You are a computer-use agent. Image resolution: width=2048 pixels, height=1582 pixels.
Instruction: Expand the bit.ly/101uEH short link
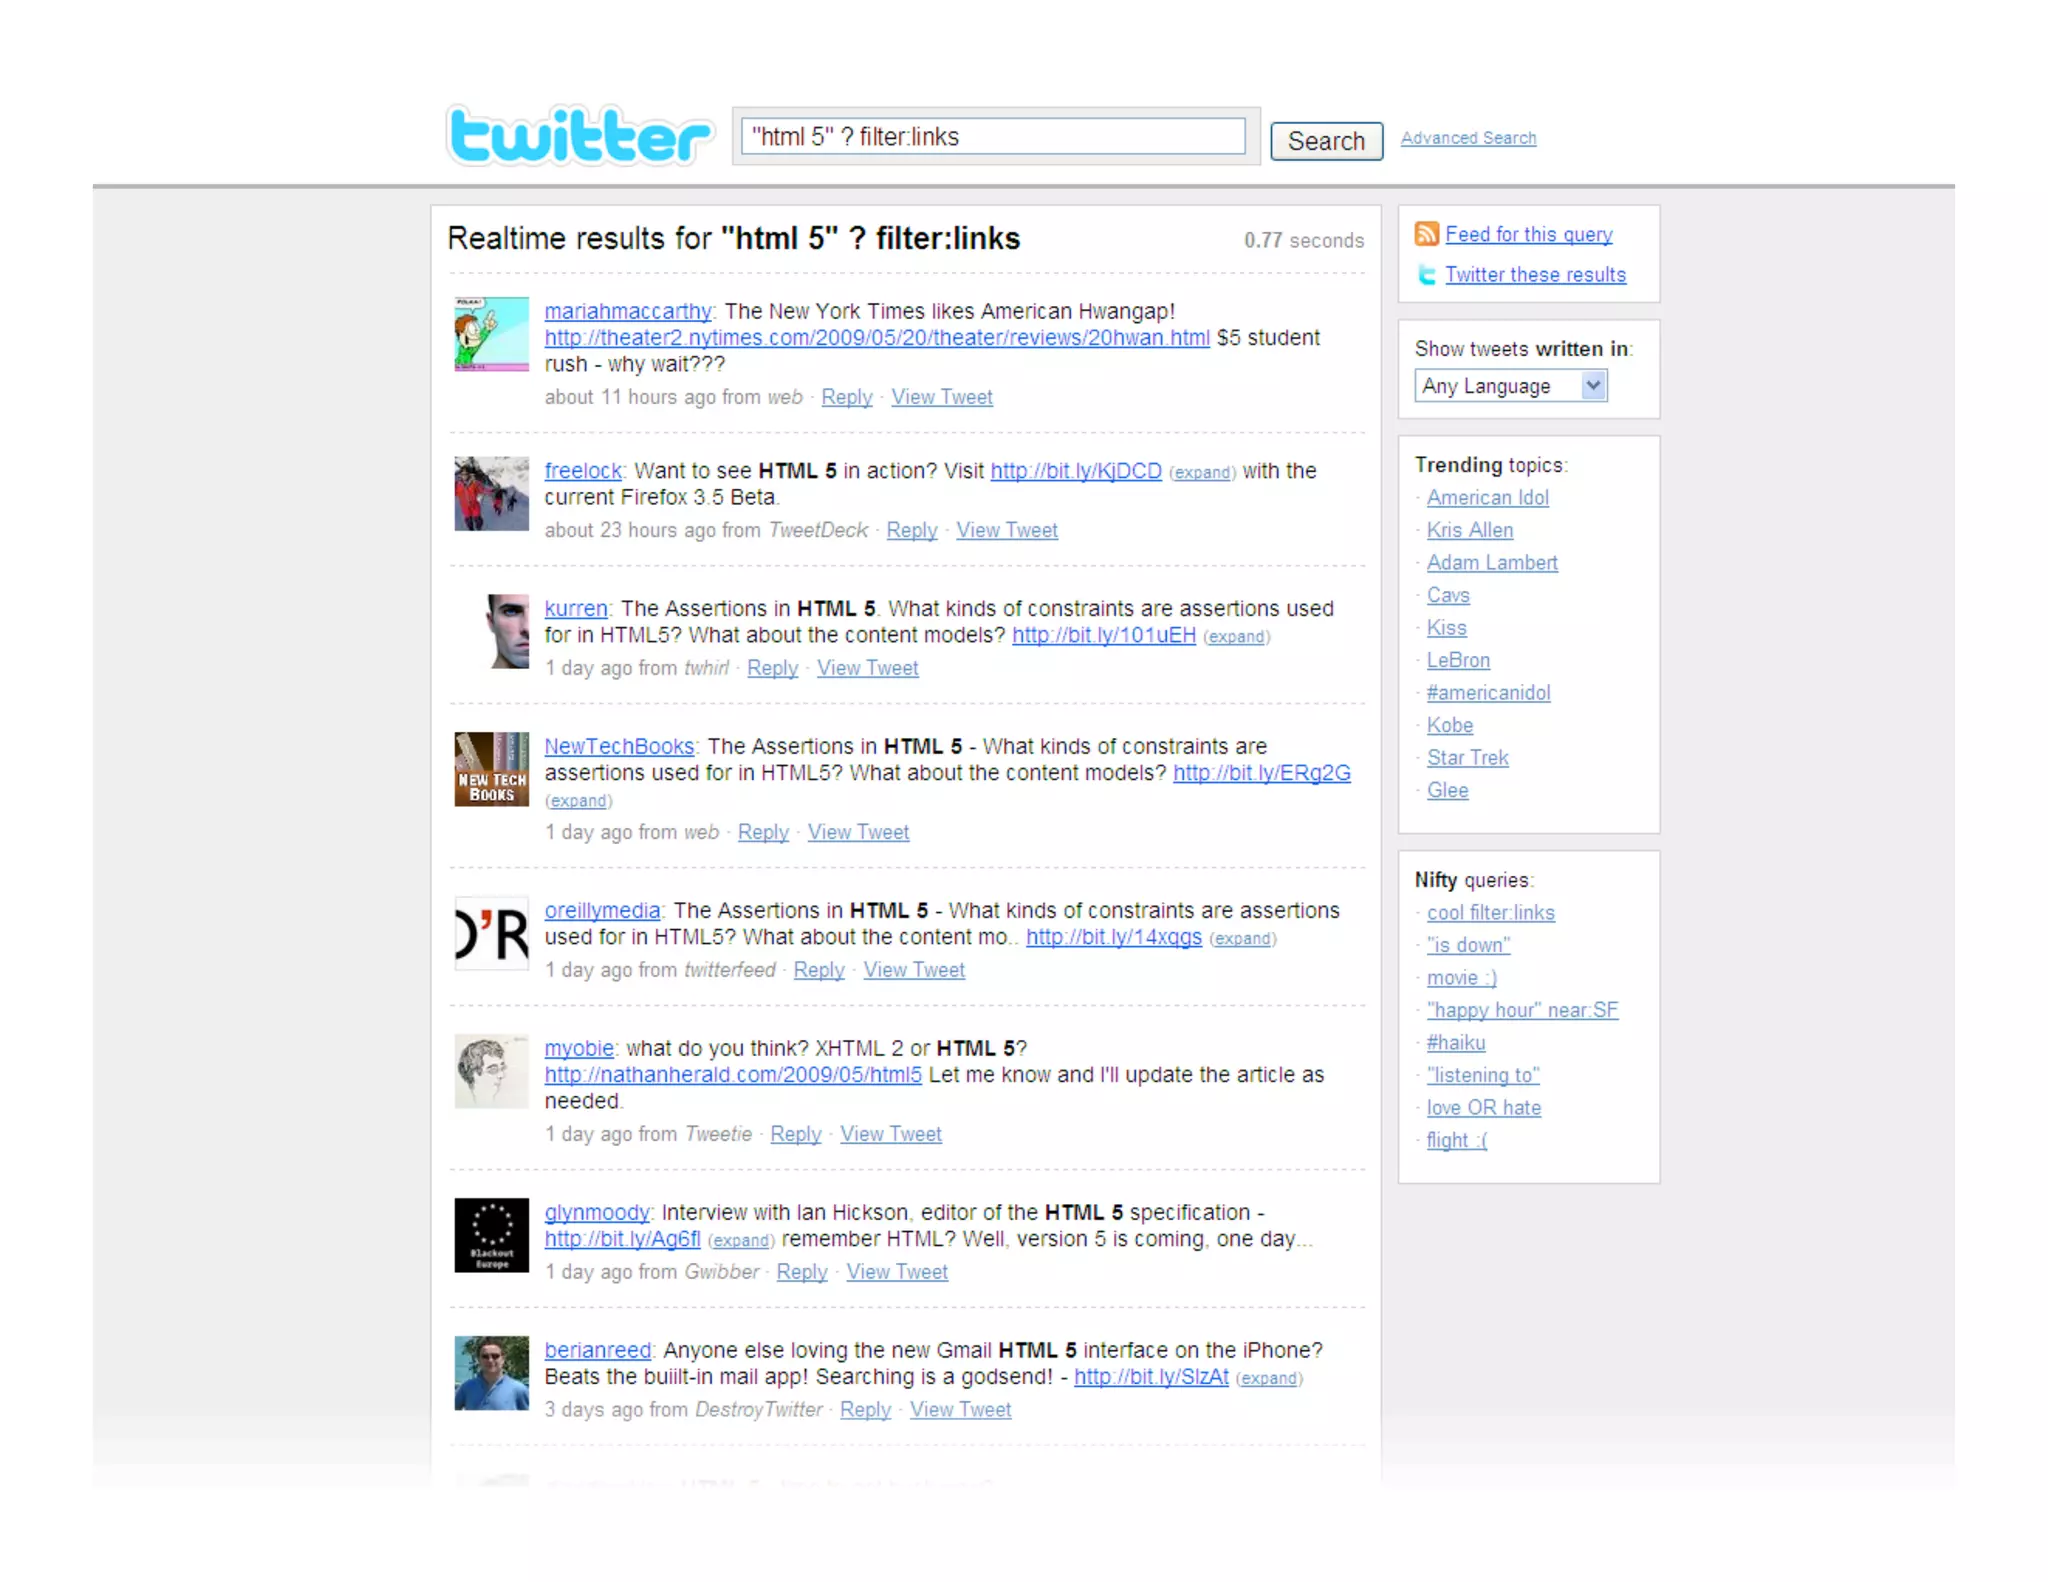[x=1236, y=636]
